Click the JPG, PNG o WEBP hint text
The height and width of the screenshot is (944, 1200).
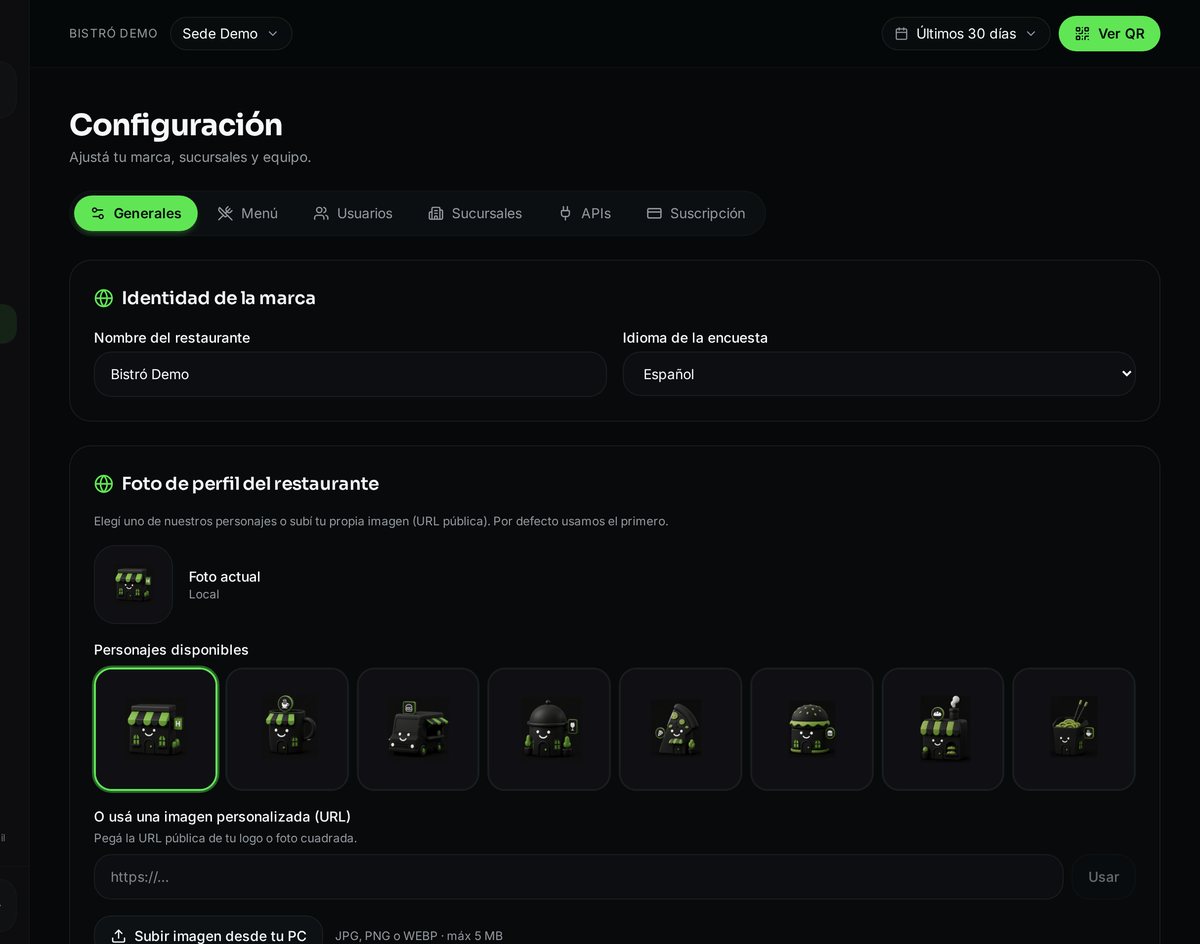coord(419,936)
